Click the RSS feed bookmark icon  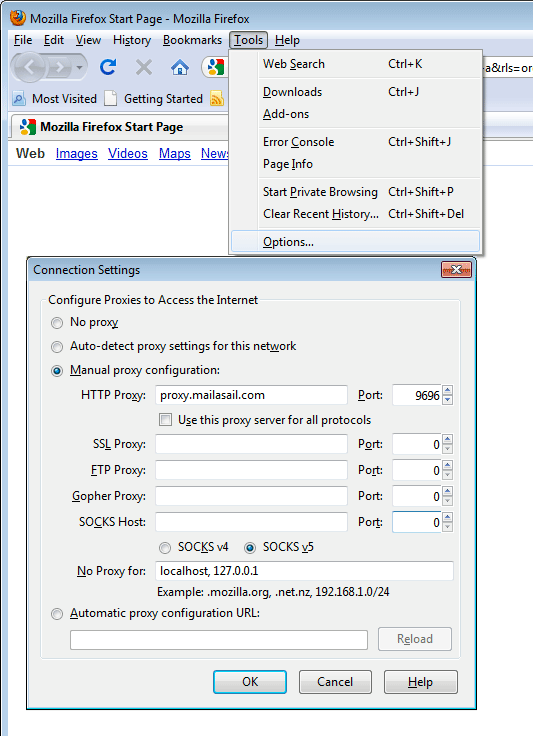(217, 99)
